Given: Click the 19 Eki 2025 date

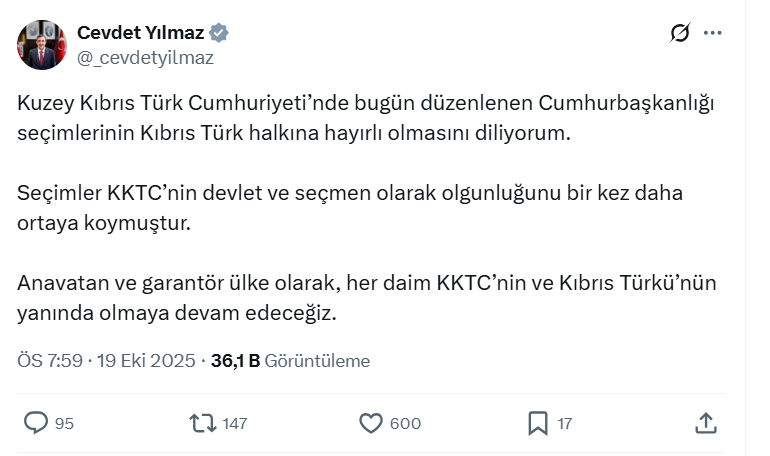Looking at the screenshot, I should tap(147, 361).
